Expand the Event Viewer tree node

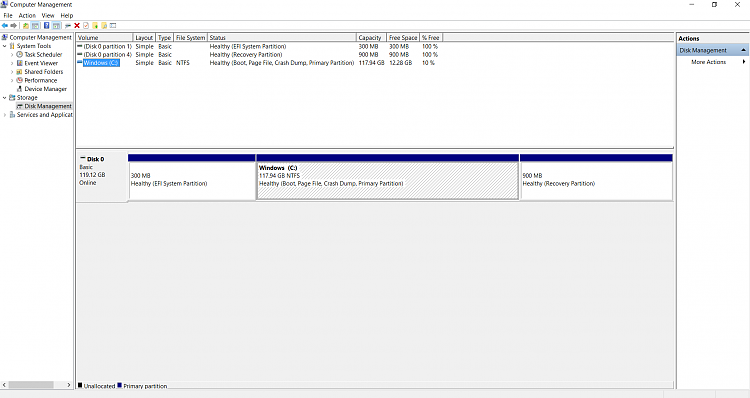coord(12,63)
